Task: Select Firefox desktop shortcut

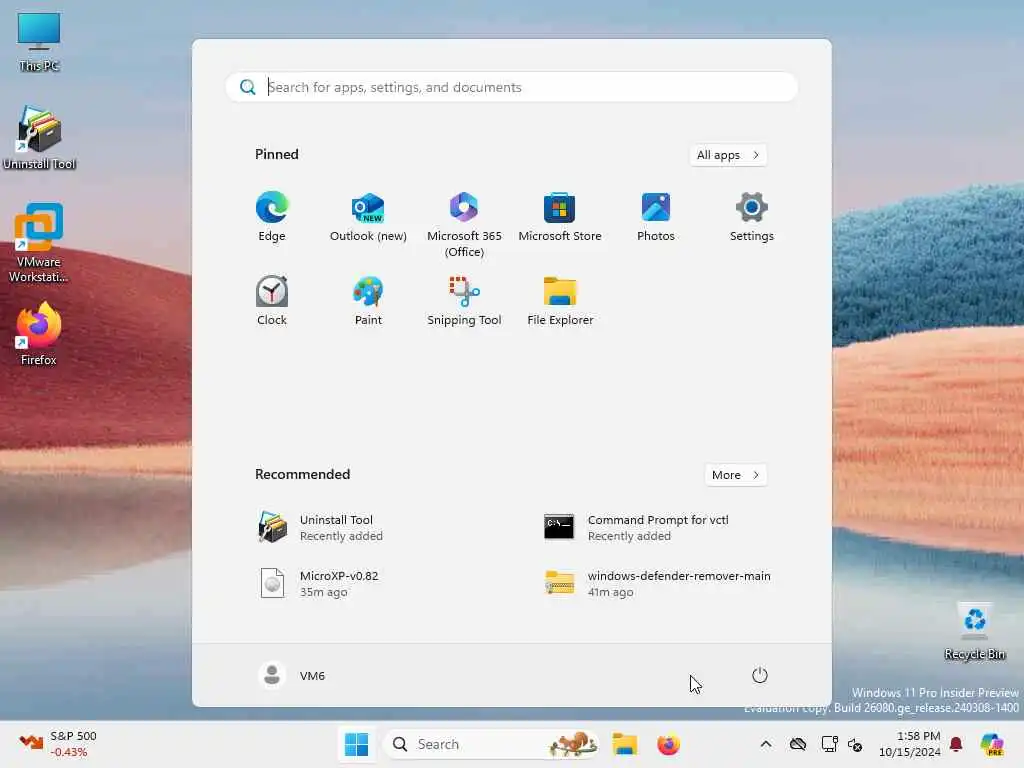Action: (x=39, y=334)
